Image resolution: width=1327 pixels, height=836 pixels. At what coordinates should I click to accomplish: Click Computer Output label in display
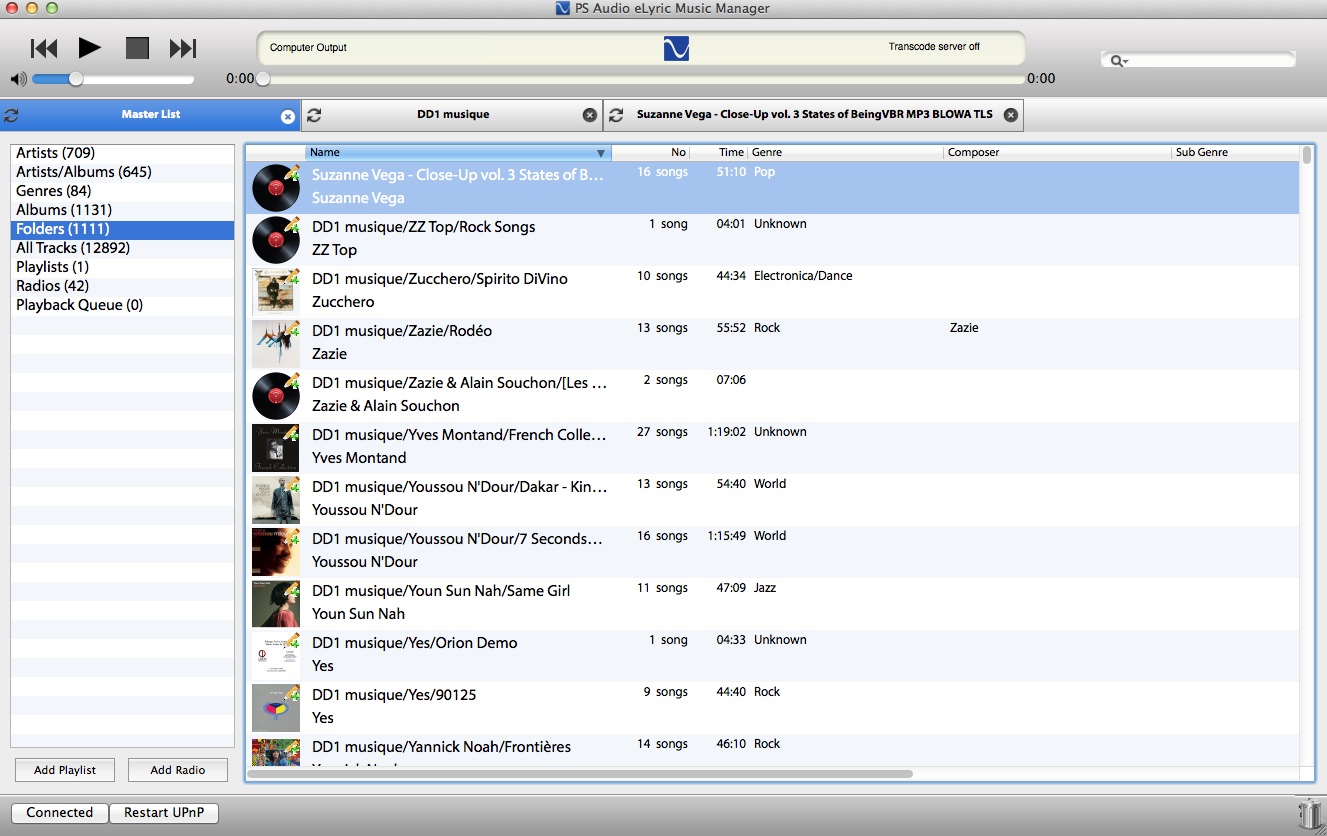[x=309, y=48]
